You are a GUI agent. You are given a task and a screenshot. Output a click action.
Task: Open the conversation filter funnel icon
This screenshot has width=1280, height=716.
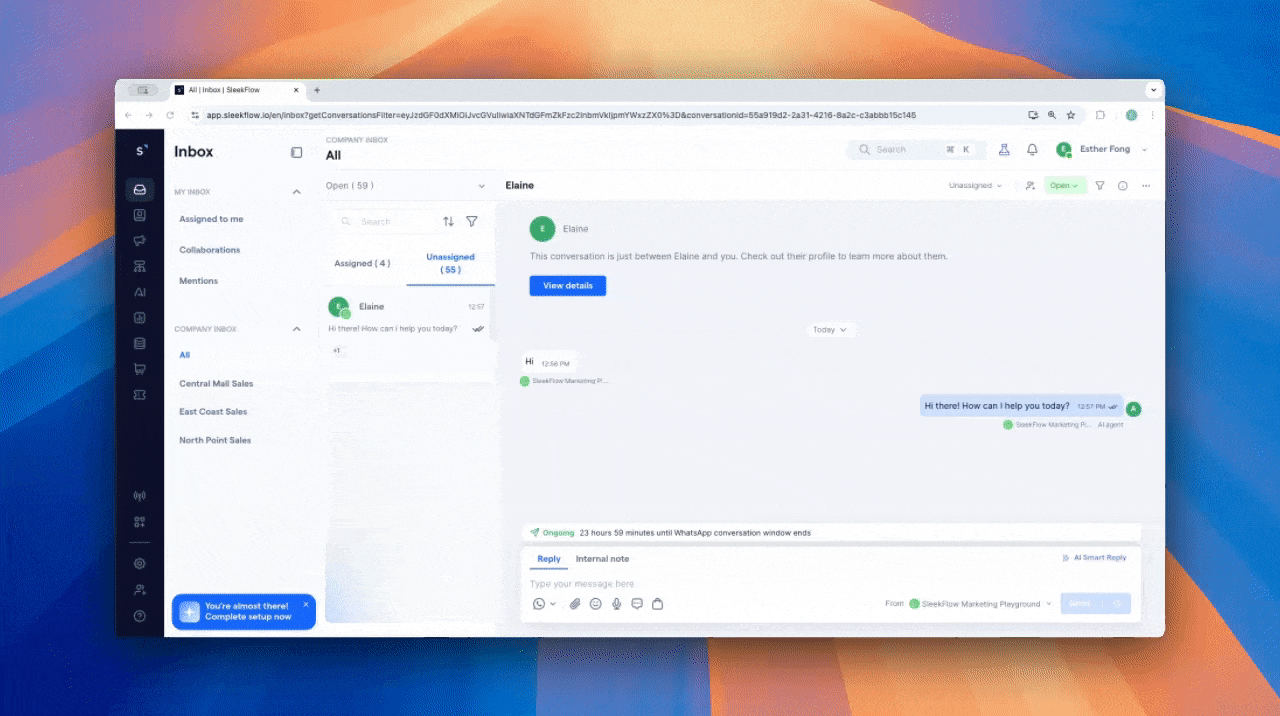coord(471,221)
